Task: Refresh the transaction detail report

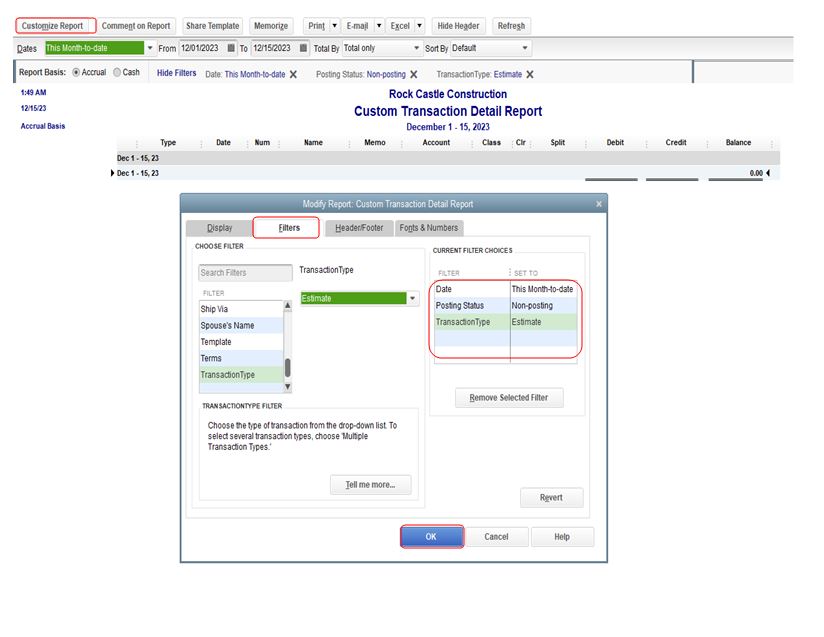Action: (x=511, y=25)
